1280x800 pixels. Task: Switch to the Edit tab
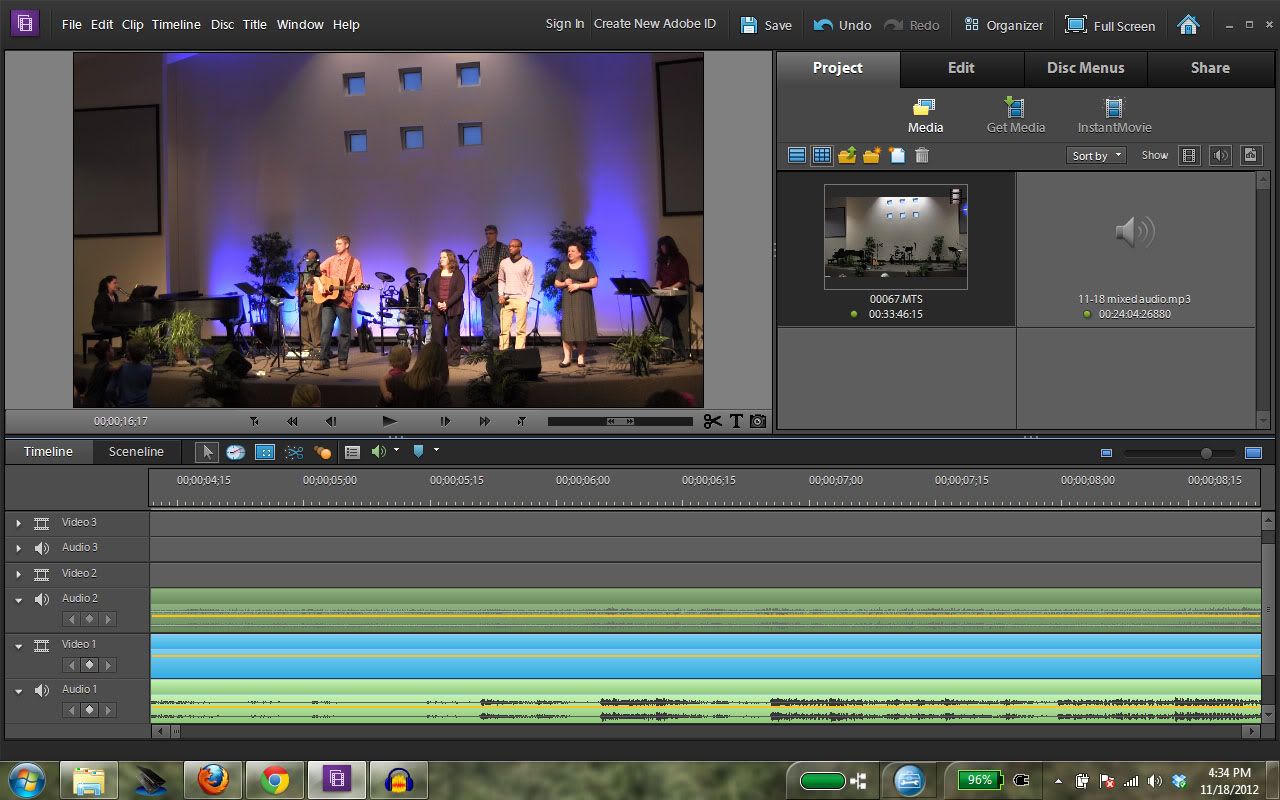(961, 68)
